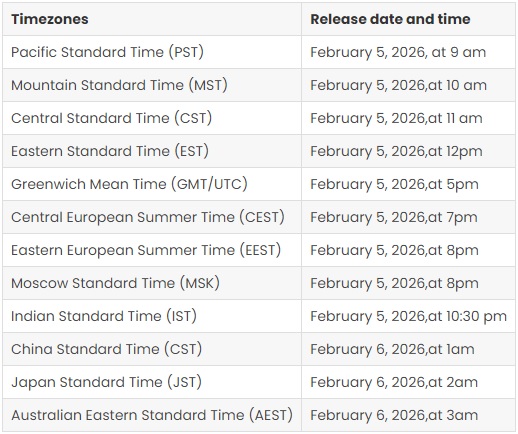Click Central European Summer Time (CEST) cell
The height and width of the screenshot is (434, 518).
click(x=152, y=217)
